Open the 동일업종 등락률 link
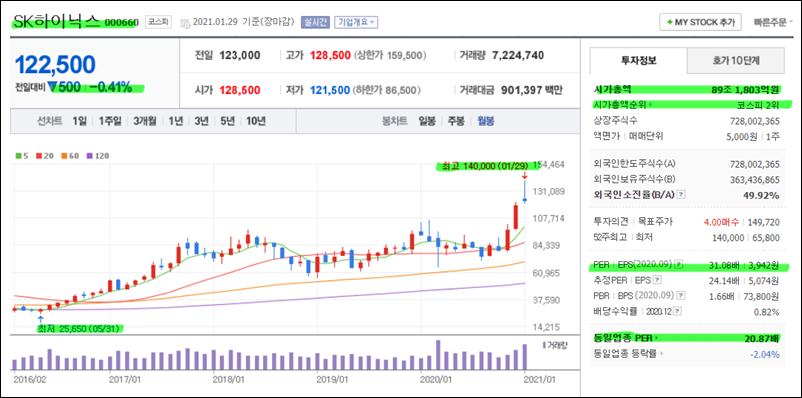 coord(628,353)
